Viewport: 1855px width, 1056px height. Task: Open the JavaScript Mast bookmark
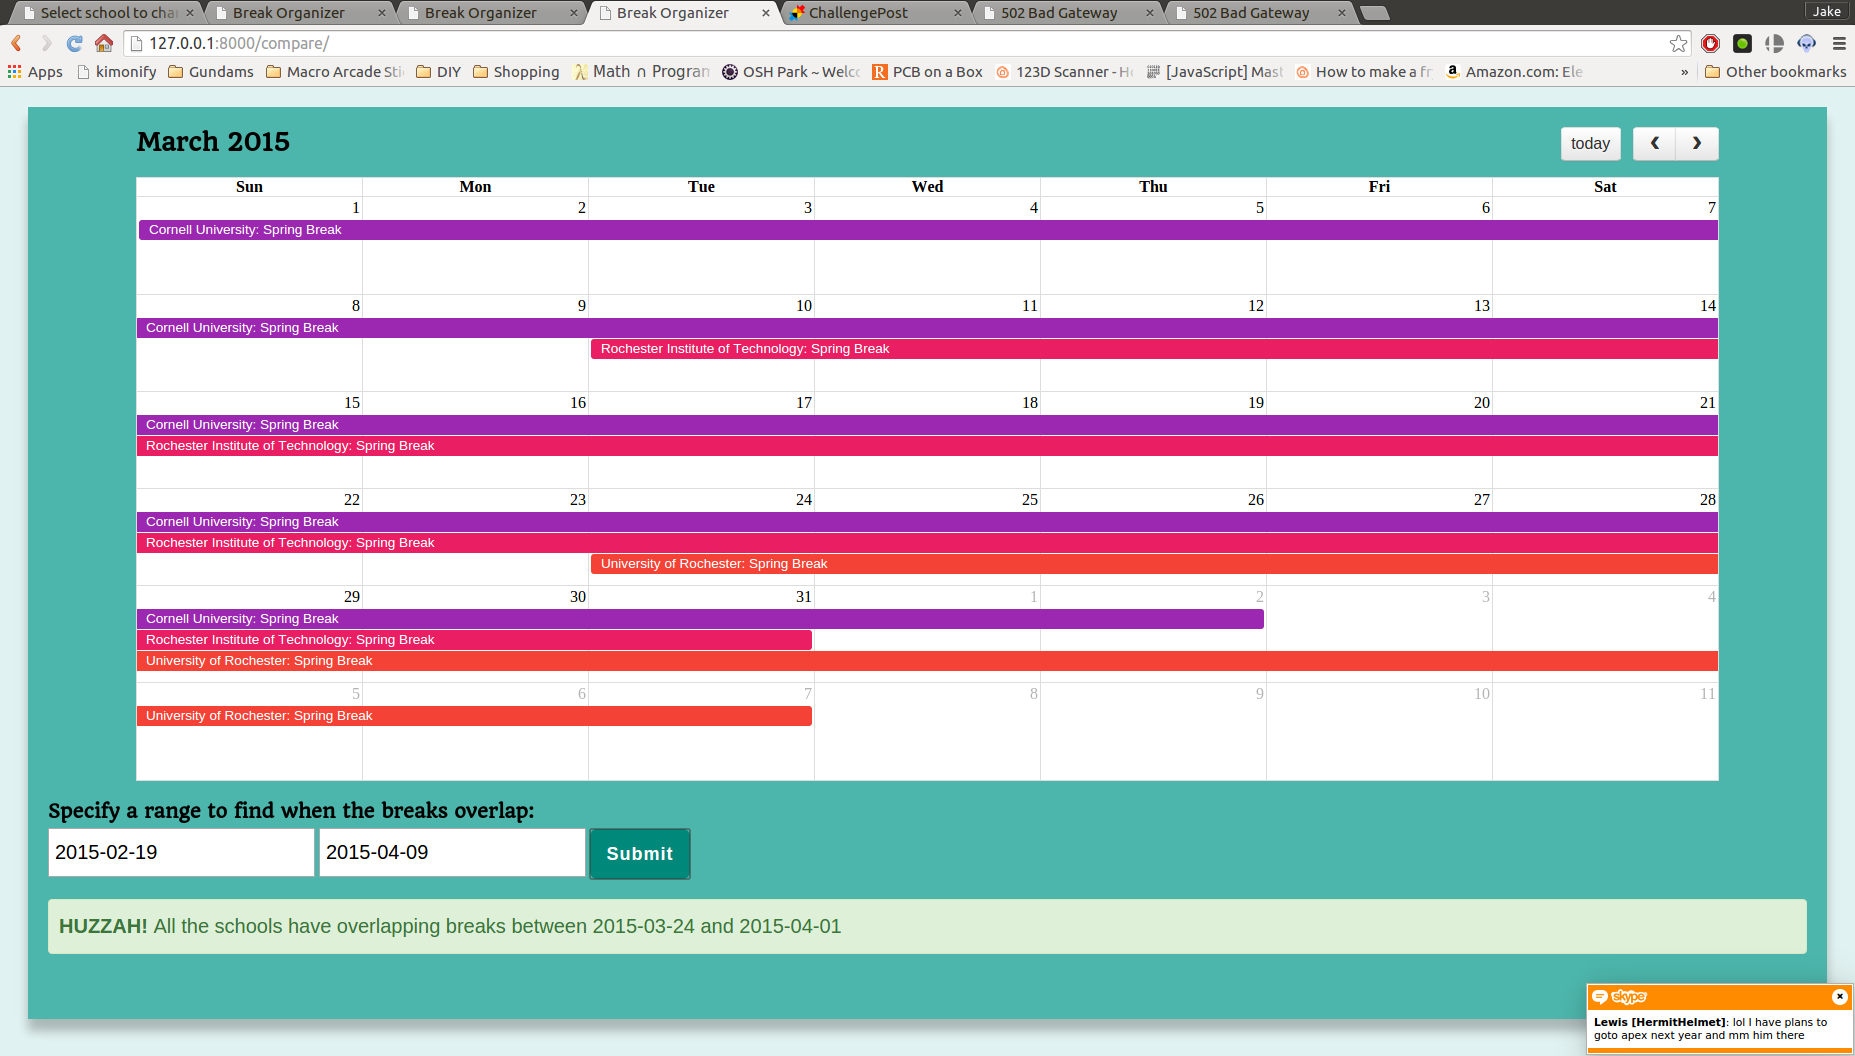click(1214, 72)
